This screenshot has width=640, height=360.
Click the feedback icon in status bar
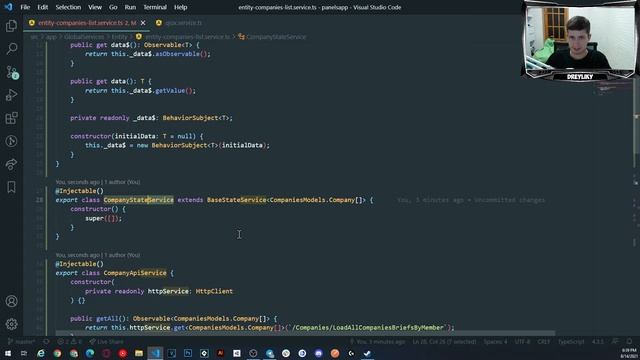(x=615, y=341)
